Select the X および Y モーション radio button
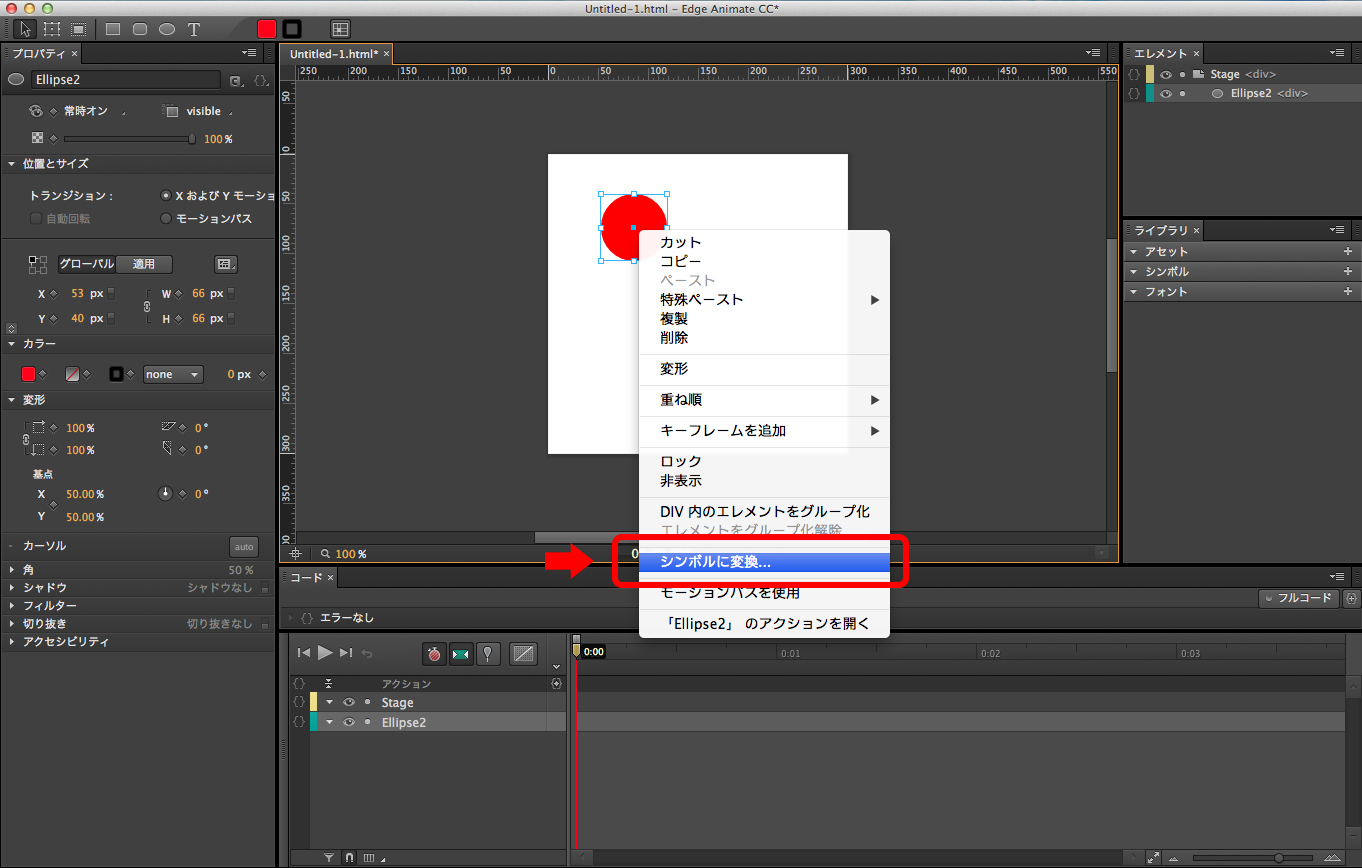 [166, 196]
